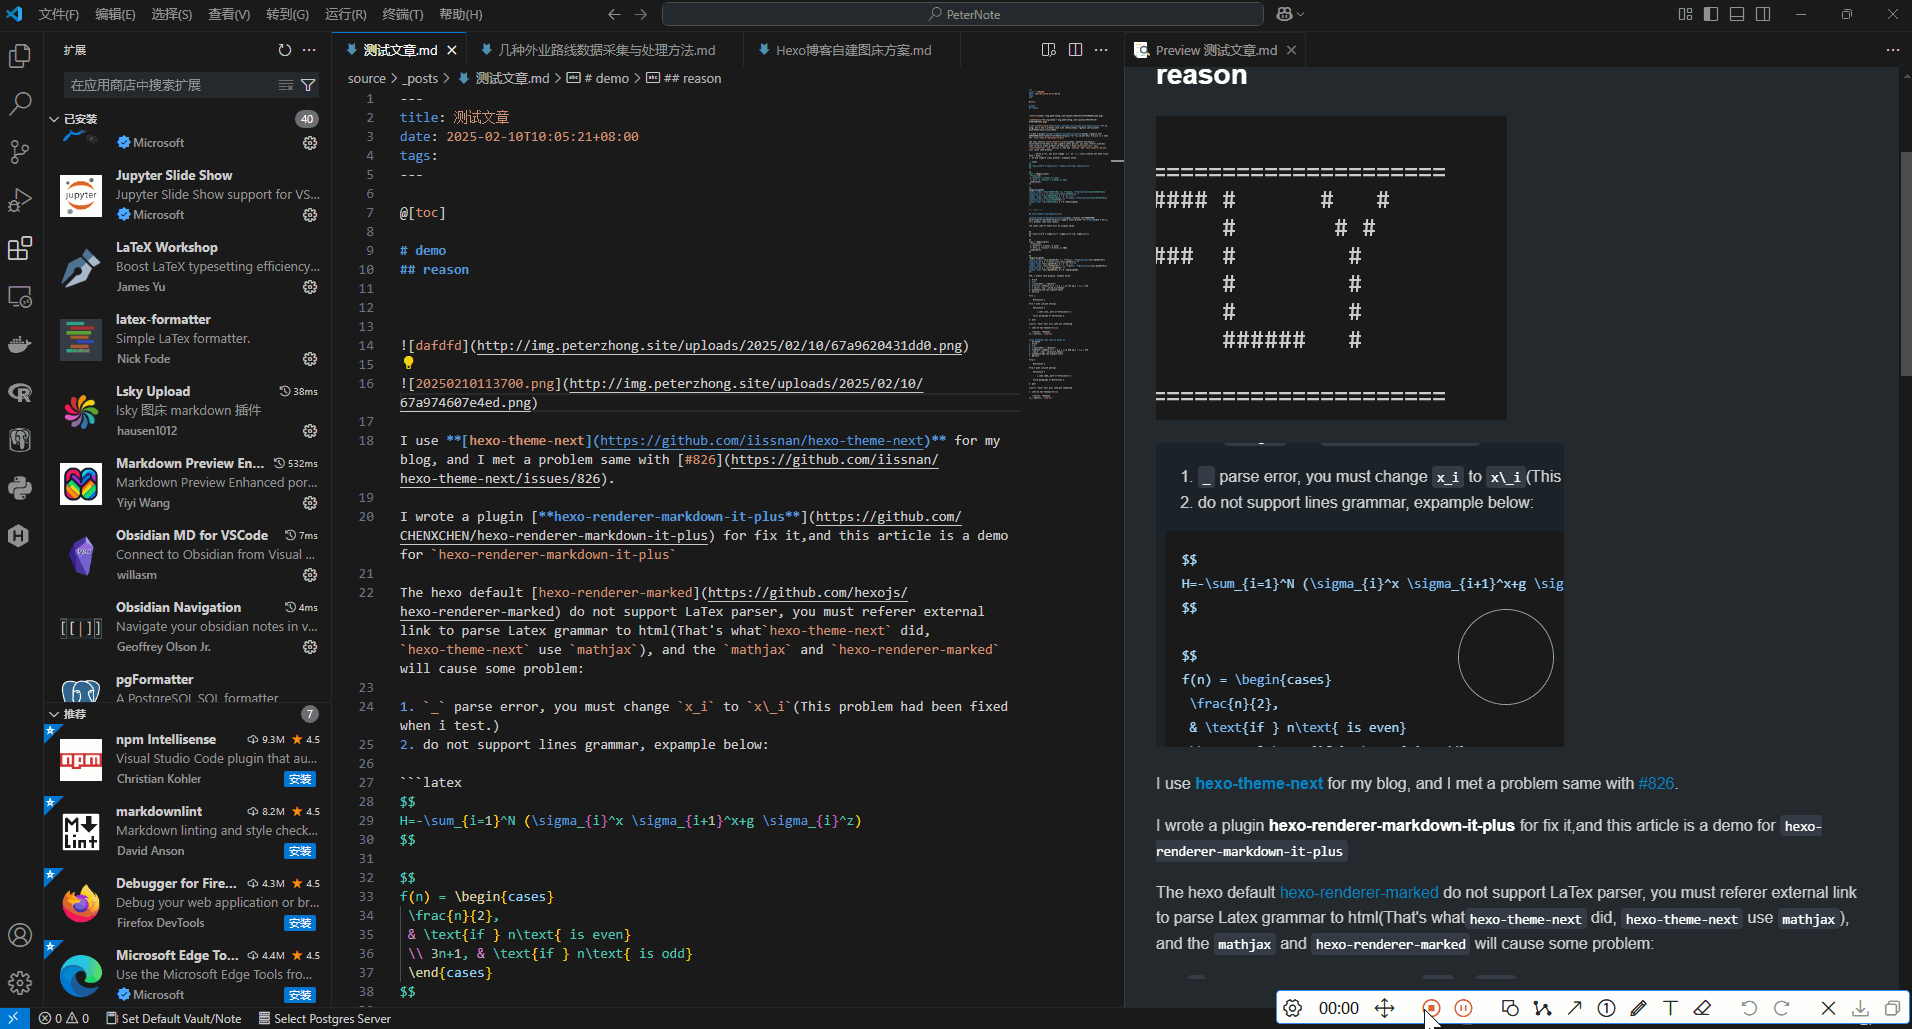
Task: Select the numbered marker annotation tool
Action: click(1607, 1008)
